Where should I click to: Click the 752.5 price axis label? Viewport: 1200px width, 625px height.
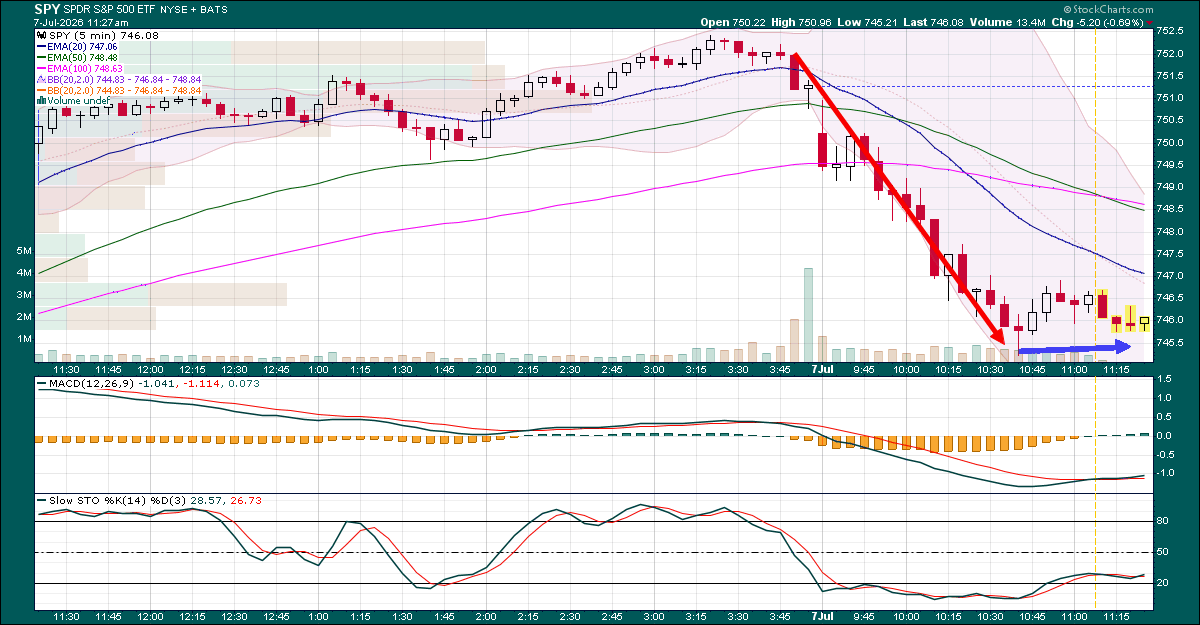coord(1170,30)
